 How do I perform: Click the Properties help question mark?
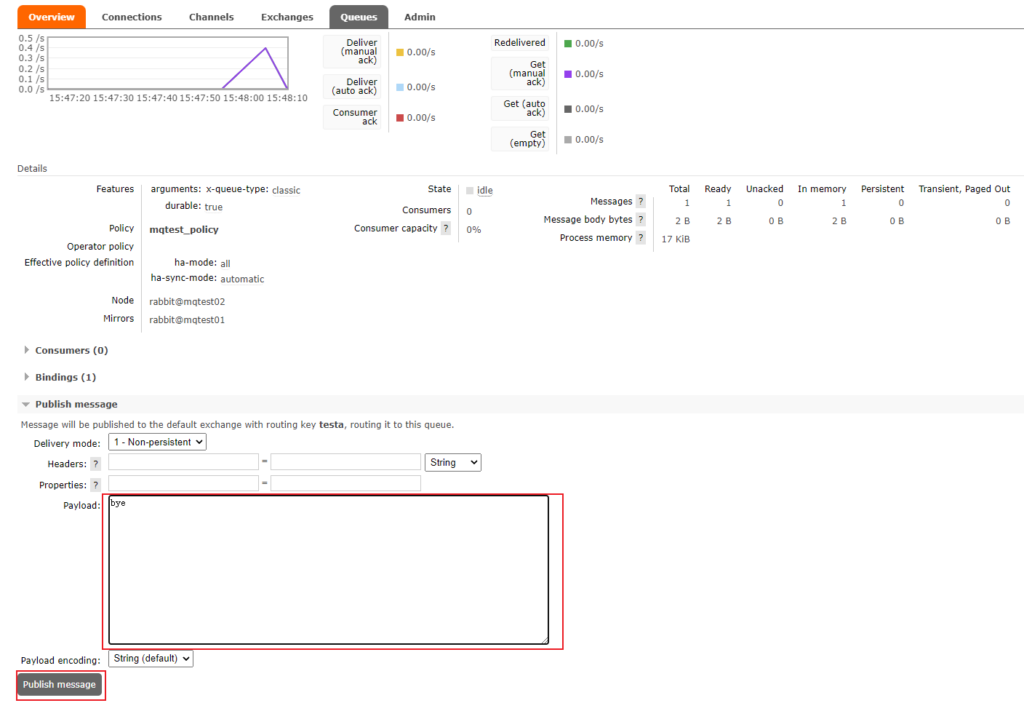[96, 485]
